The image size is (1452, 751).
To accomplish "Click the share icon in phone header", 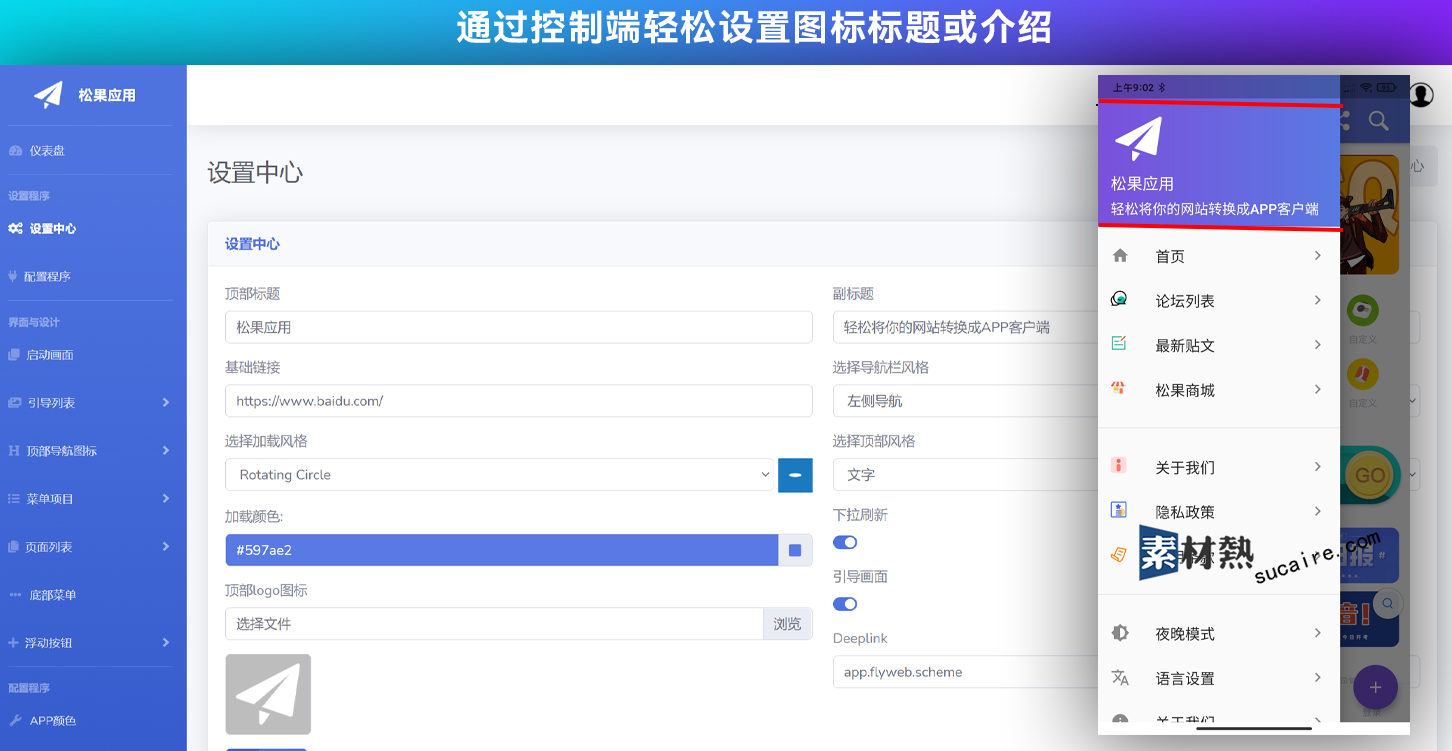I will point(1345,121).
